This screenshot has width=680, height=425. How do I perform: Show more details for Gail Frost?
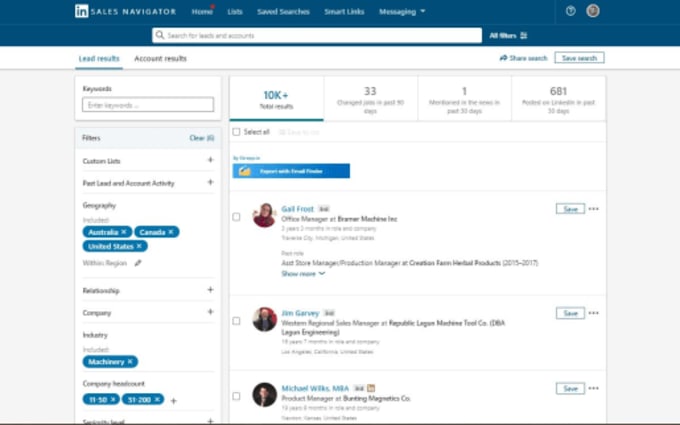[303, 274]
